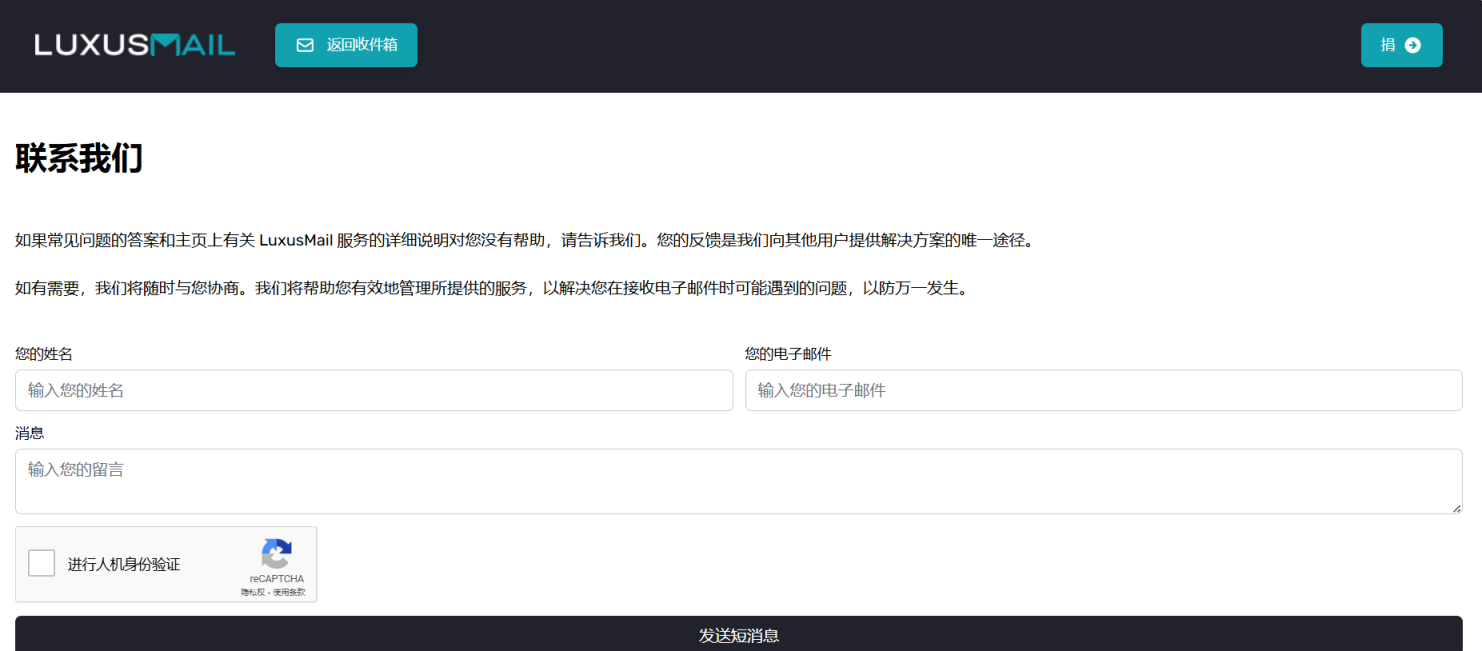Open the reCAPTCHA 隐私权 link
Image resolution: width=1482 pixels, height=651 pixels.
point(254,592)
